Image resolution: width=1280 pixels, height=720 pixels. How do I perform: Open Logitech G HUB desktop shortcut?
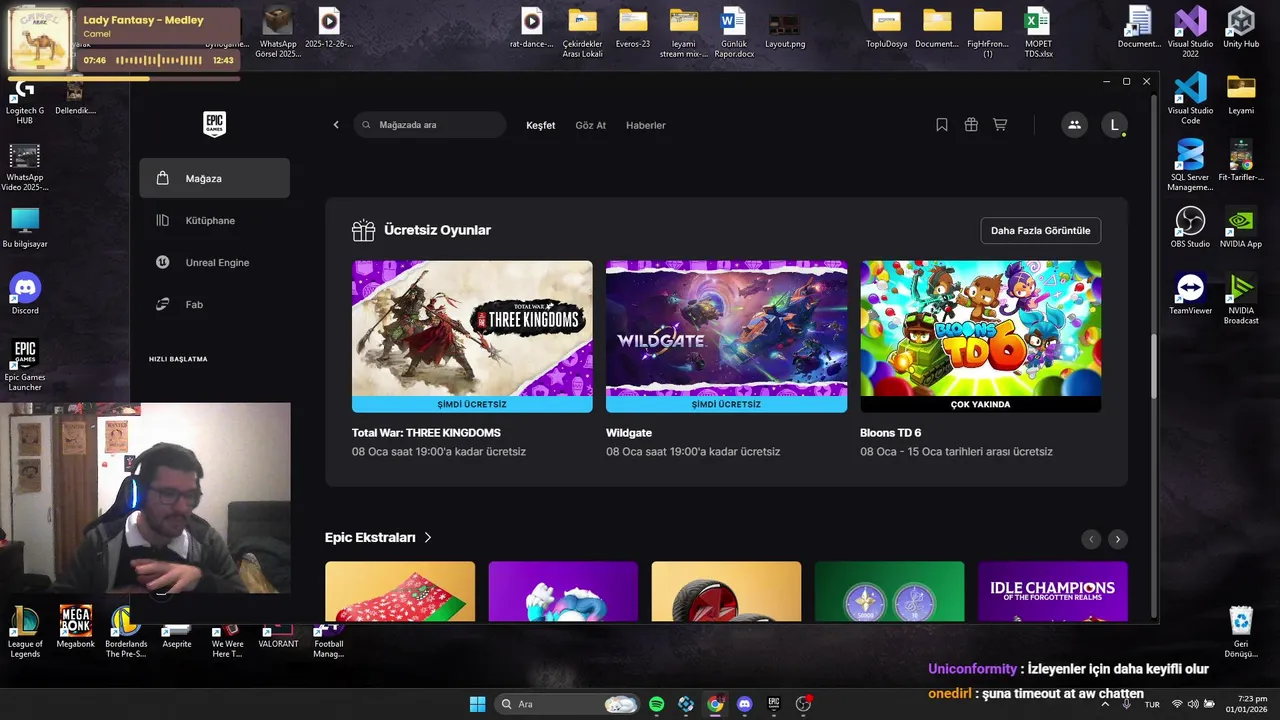click(x=25, y=103)
